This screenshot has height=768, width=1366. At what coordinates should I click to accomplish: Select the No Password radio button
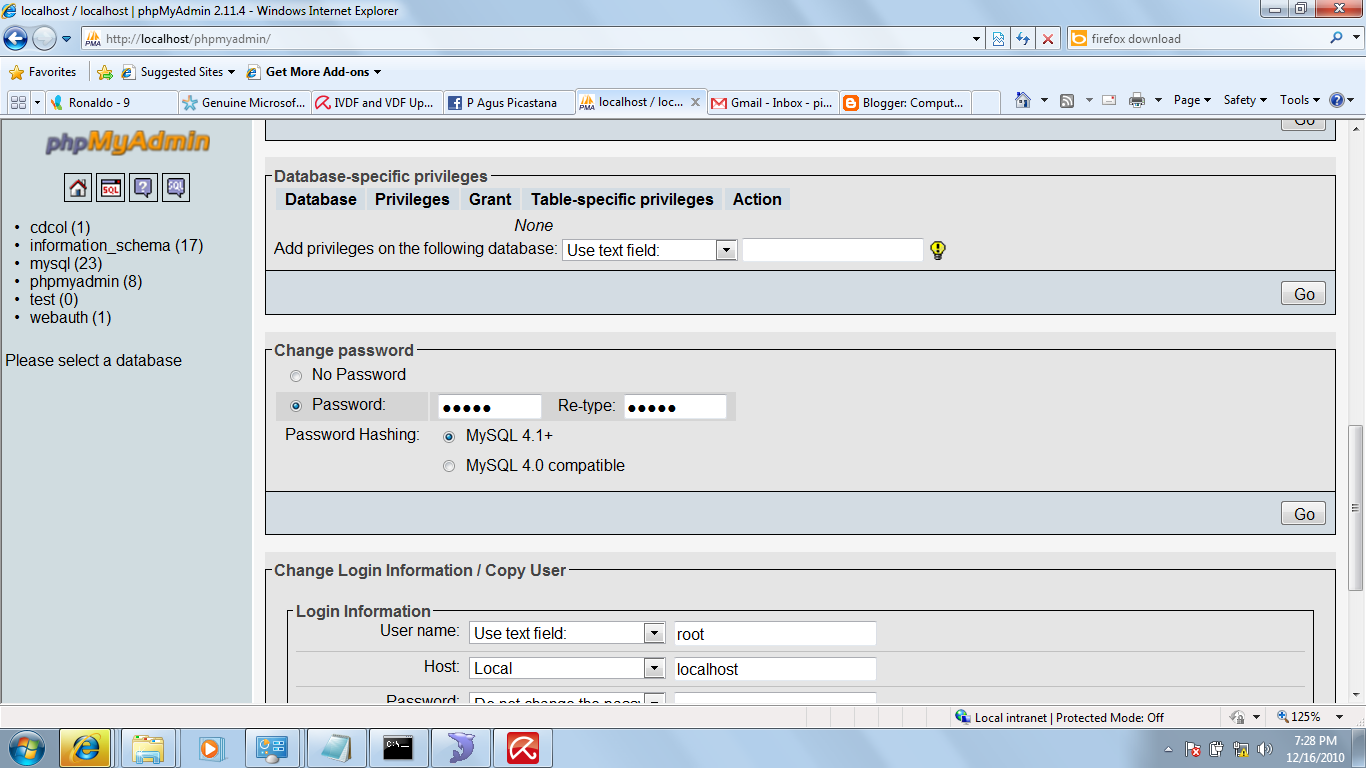tap(295, 376)
